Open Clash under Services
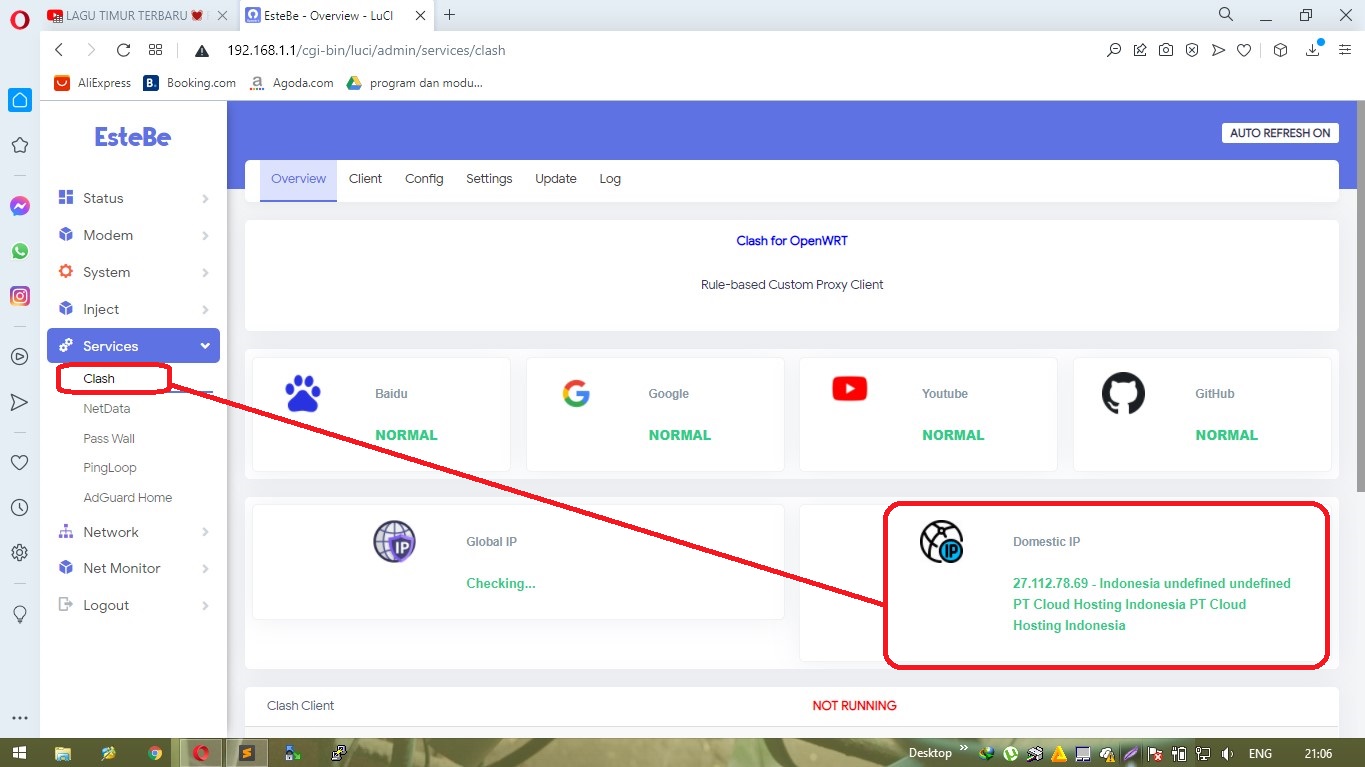1365x767 pixels. tap(99, 379)
